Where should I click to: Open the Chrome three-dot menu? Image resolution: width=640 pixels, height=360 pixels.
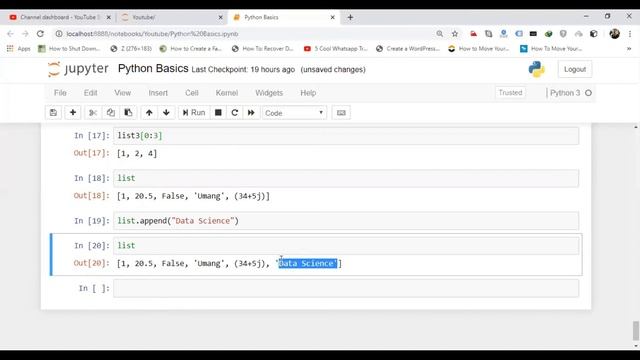(x=630, y=34)
